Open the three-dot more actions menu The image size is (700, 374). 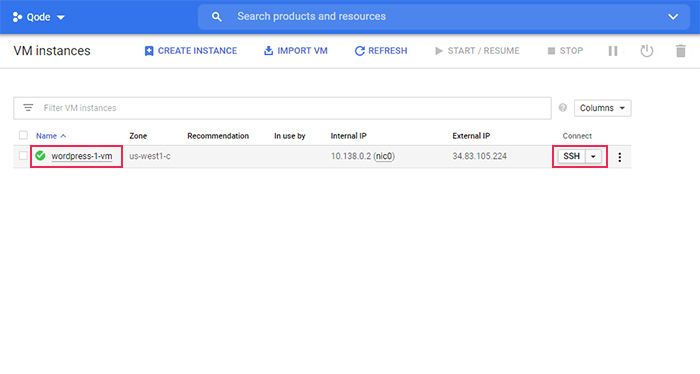pyautogui.click(x=619, y=157)
